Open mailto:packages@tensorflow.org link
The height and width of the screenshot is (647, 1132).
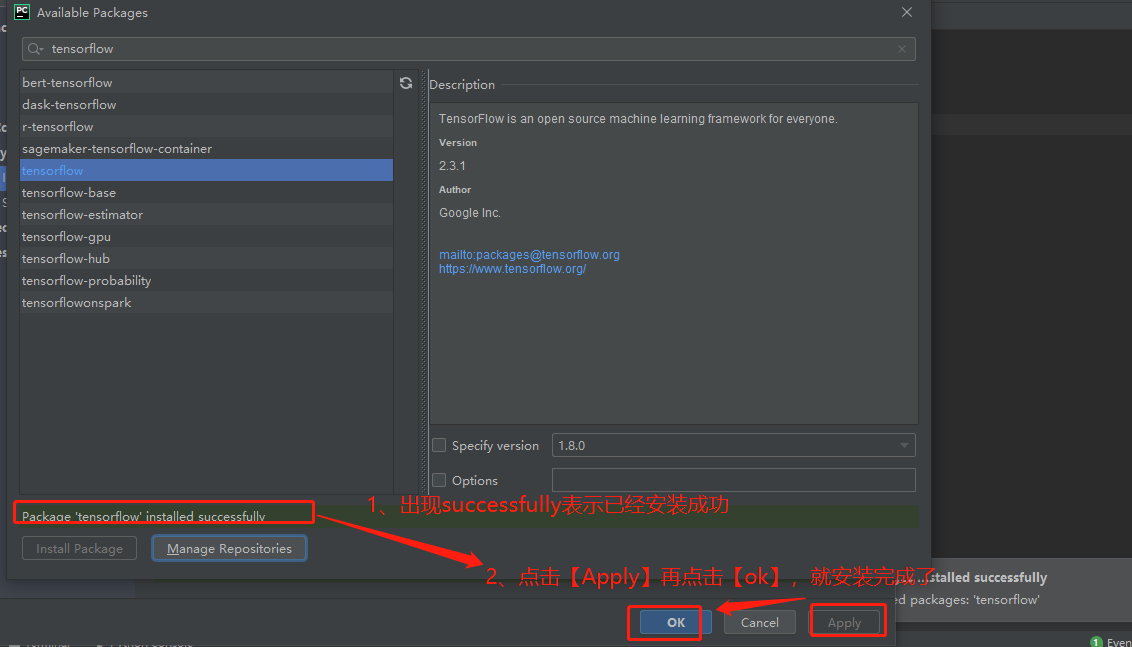point(529,255)
